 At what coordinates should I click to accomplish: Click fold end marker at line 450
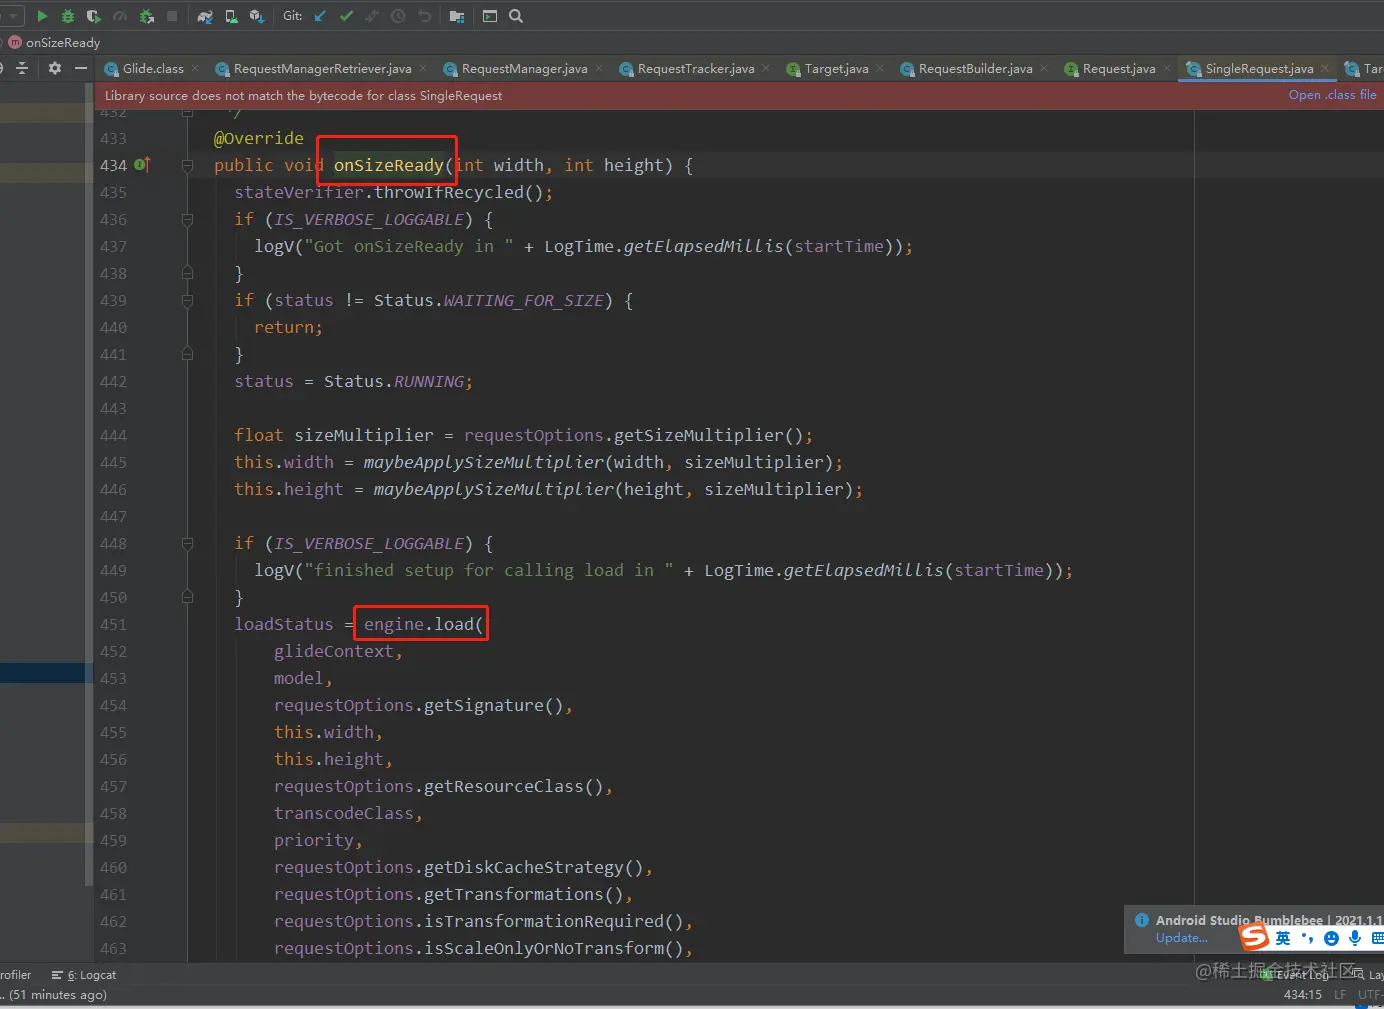[187, 597]
